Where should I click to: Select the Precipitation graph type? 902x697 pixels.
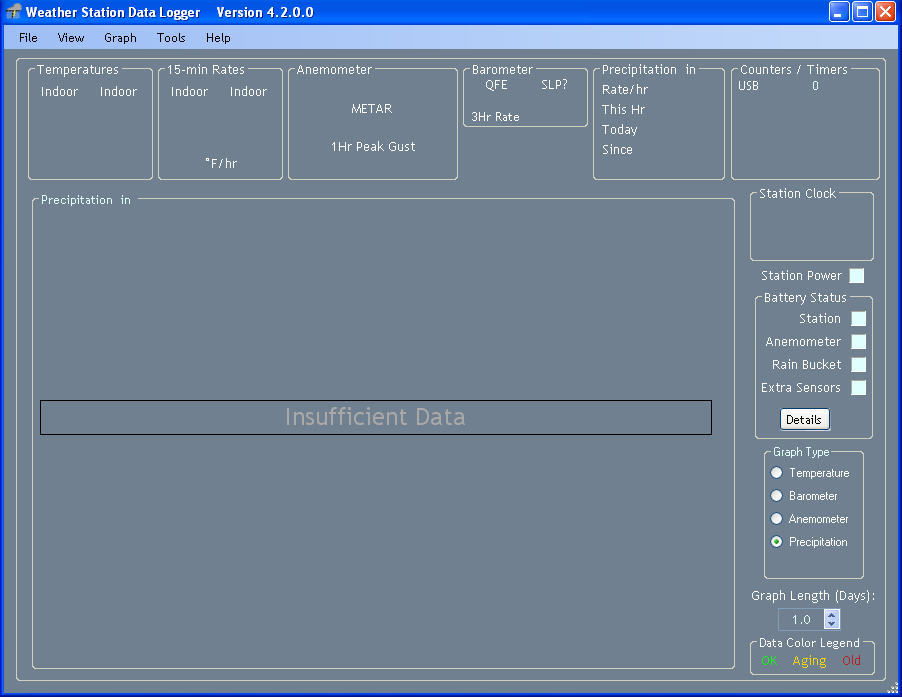[776, 541]
